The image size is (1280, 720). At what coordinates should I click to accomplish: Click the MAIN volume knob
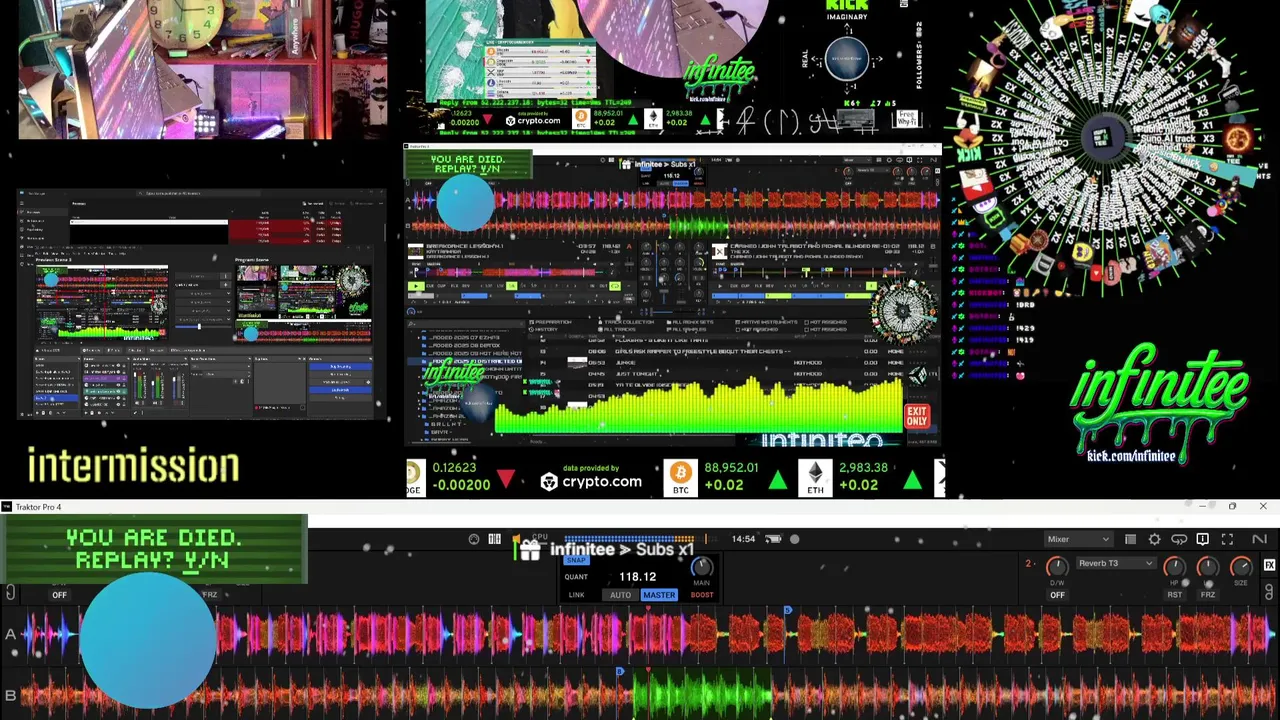pos(702,566)
